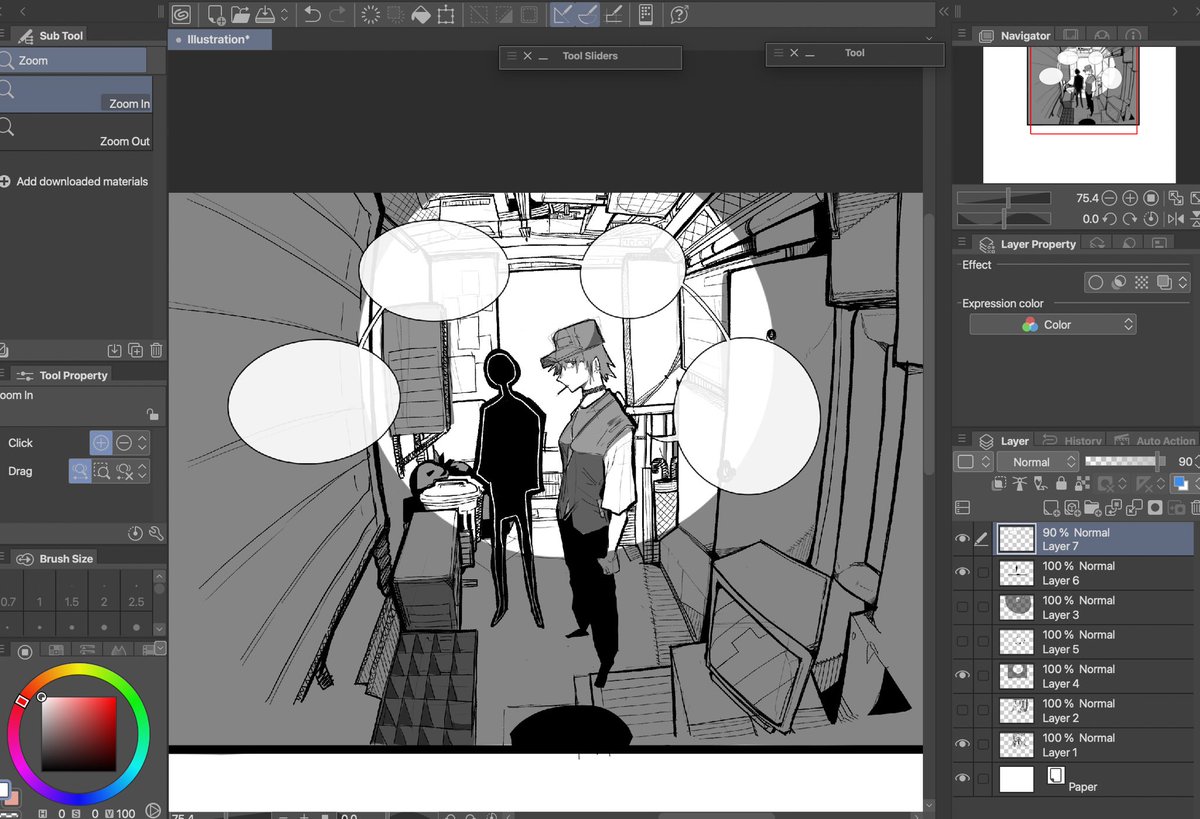Hide Layer 7 with eye icon
This screenshot has height=819, width=1200.
coord(962,539)
